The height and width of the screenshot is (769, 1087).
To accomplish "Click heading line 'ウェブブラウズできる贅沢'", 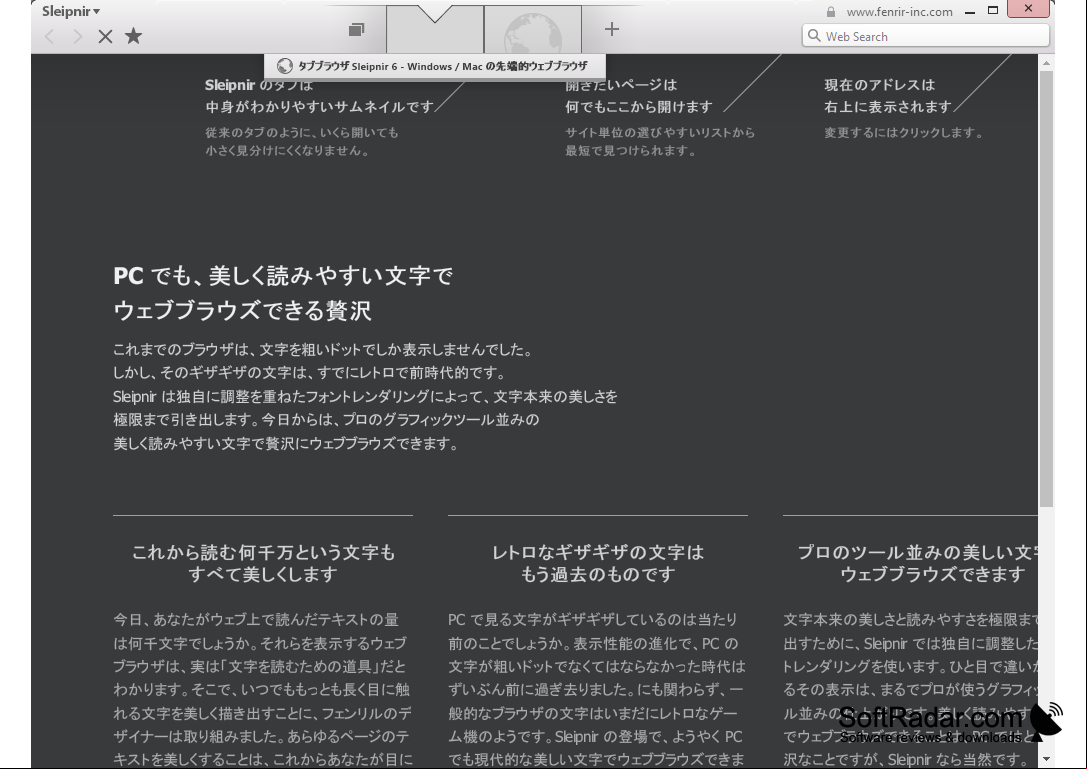I will pyautogui.click(x=243, y=310).
